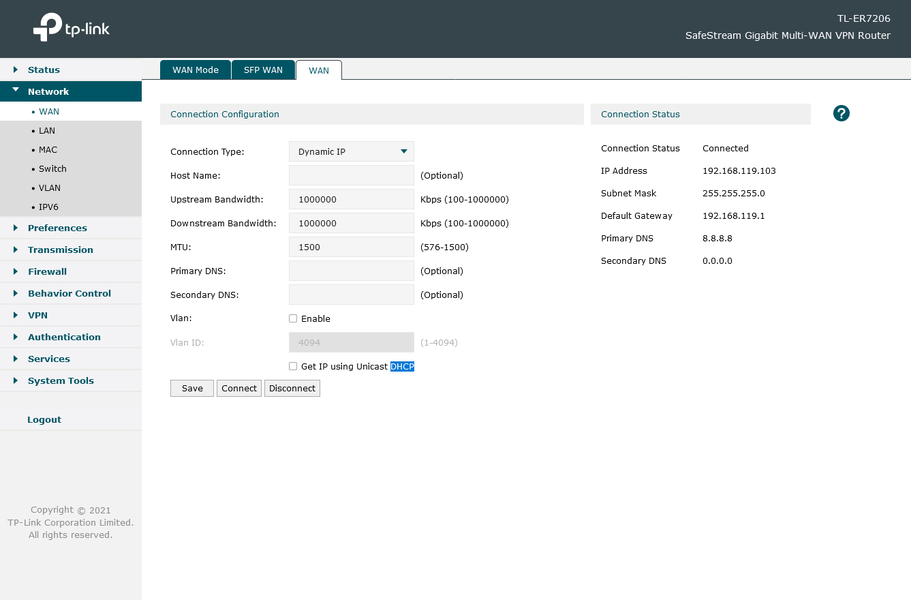
Task: Click the Connection Configuration section header
Action: 372,114
